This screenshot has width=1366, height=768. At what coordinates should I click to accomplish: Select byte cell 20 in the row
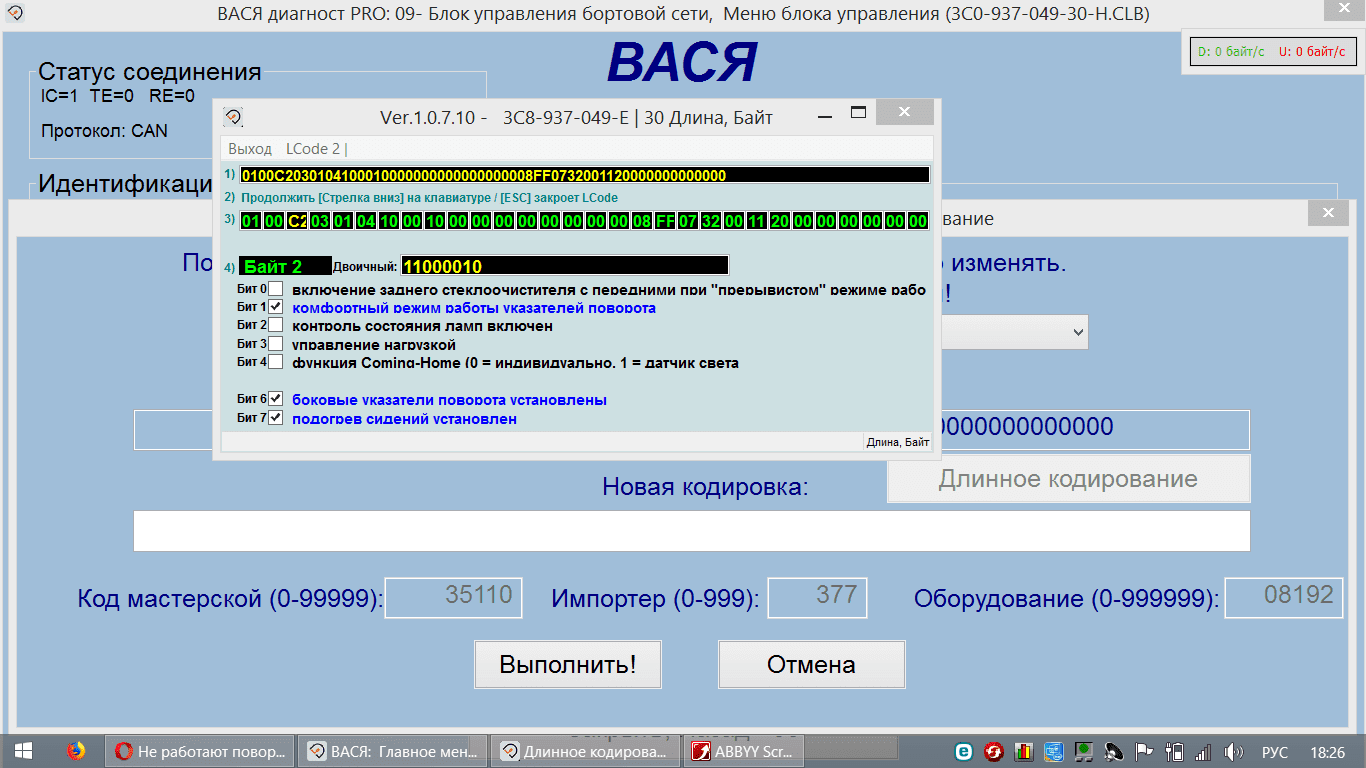click(x=780, y=220)
